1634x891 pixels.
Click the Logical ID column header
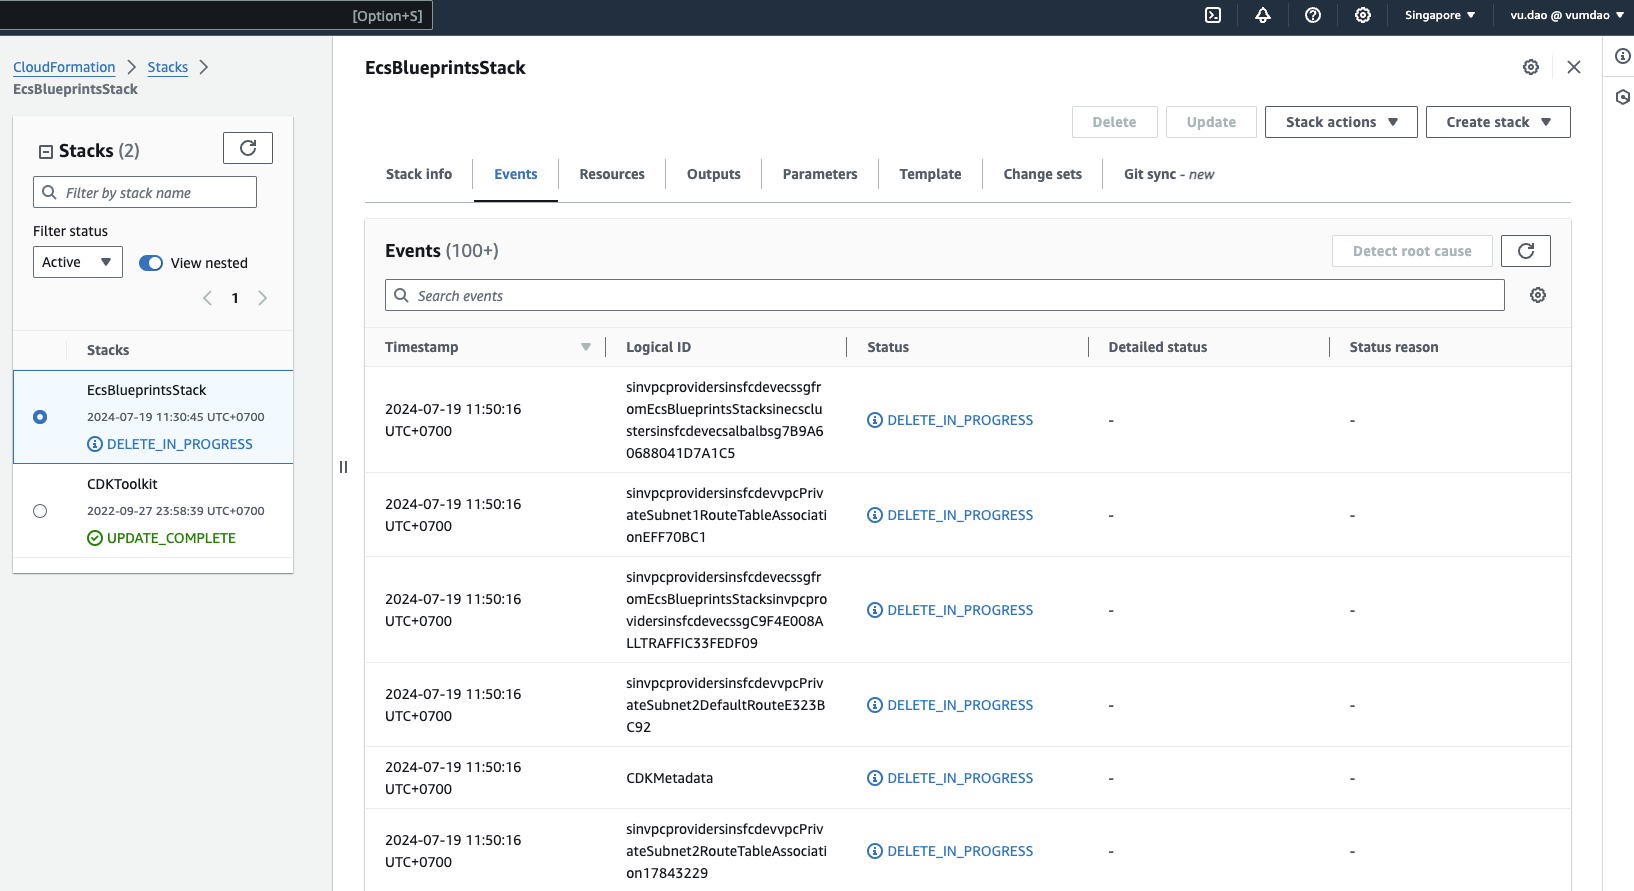(658, 347)
